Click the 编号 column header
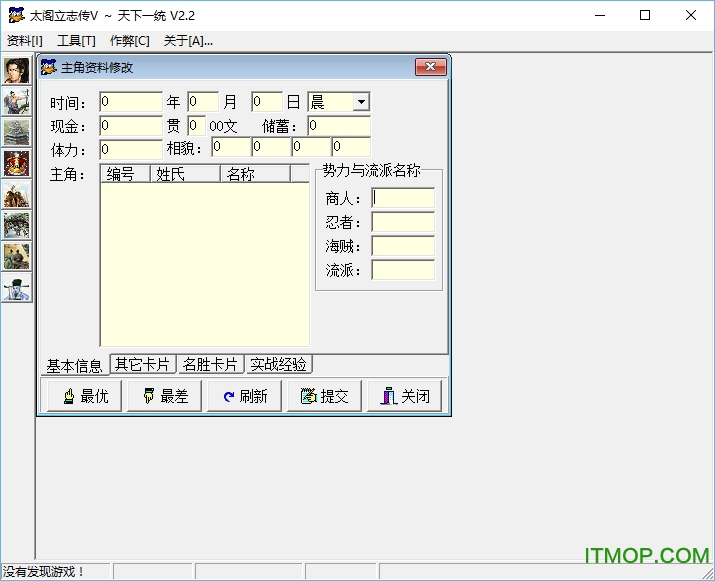Screen dimensions: 715x581 tap(125, 174)
